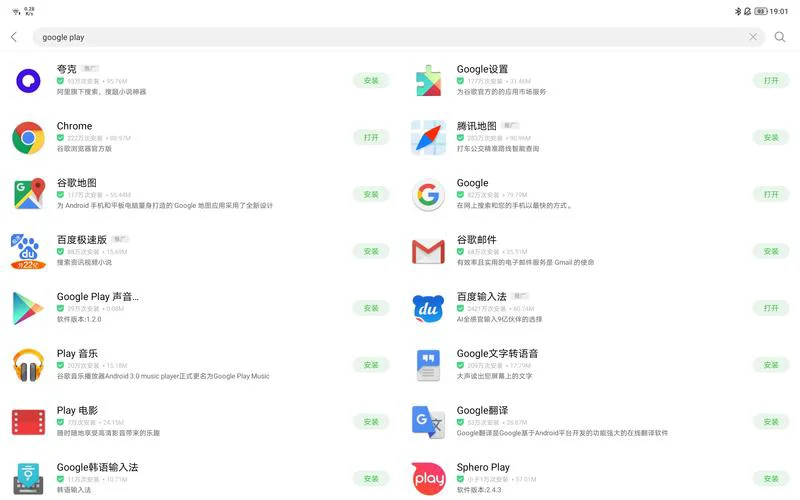800x500 pixels.
Task: Open the Sphero Play app icon
Action: 428,479
